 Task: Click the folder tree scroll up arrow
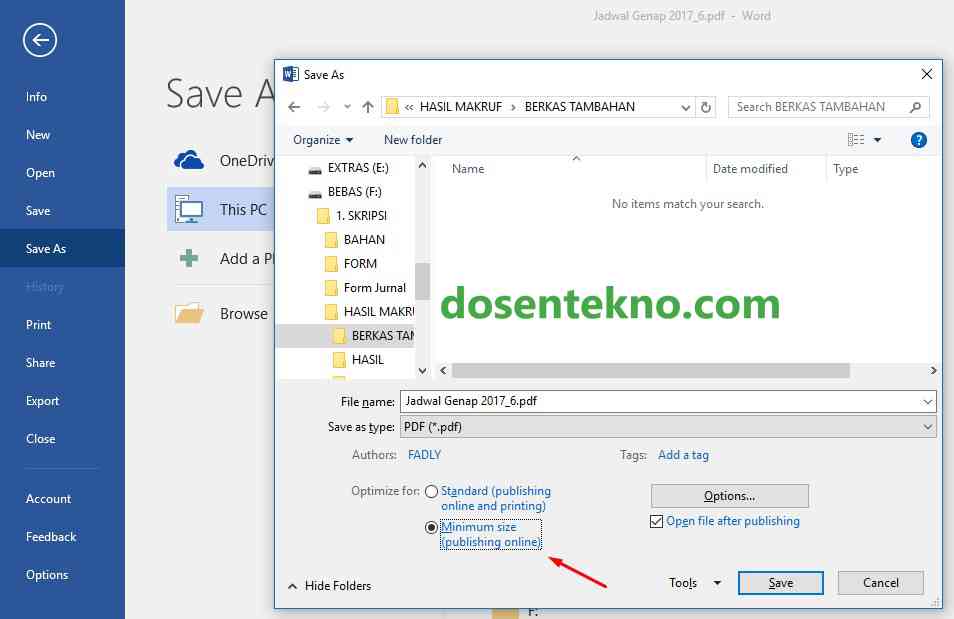(x=422, y=165)
